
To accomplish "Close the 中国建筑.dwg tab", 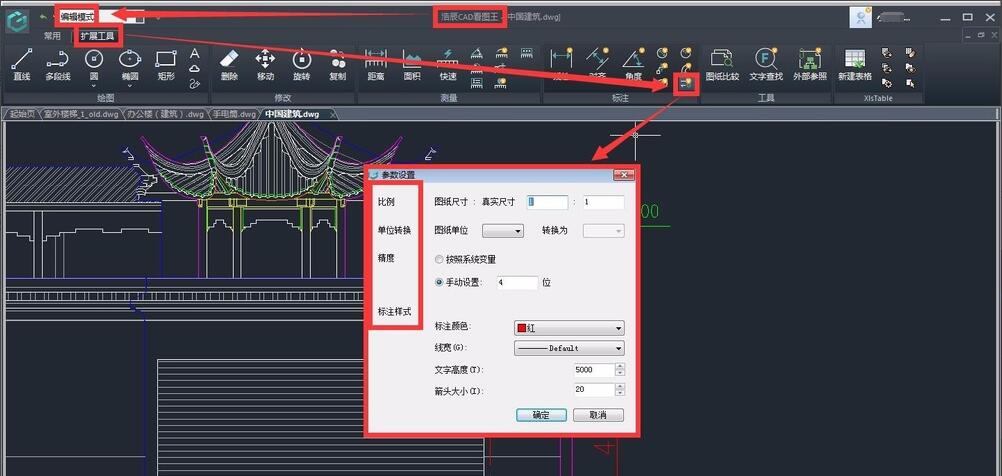I will tap(332, 114).
